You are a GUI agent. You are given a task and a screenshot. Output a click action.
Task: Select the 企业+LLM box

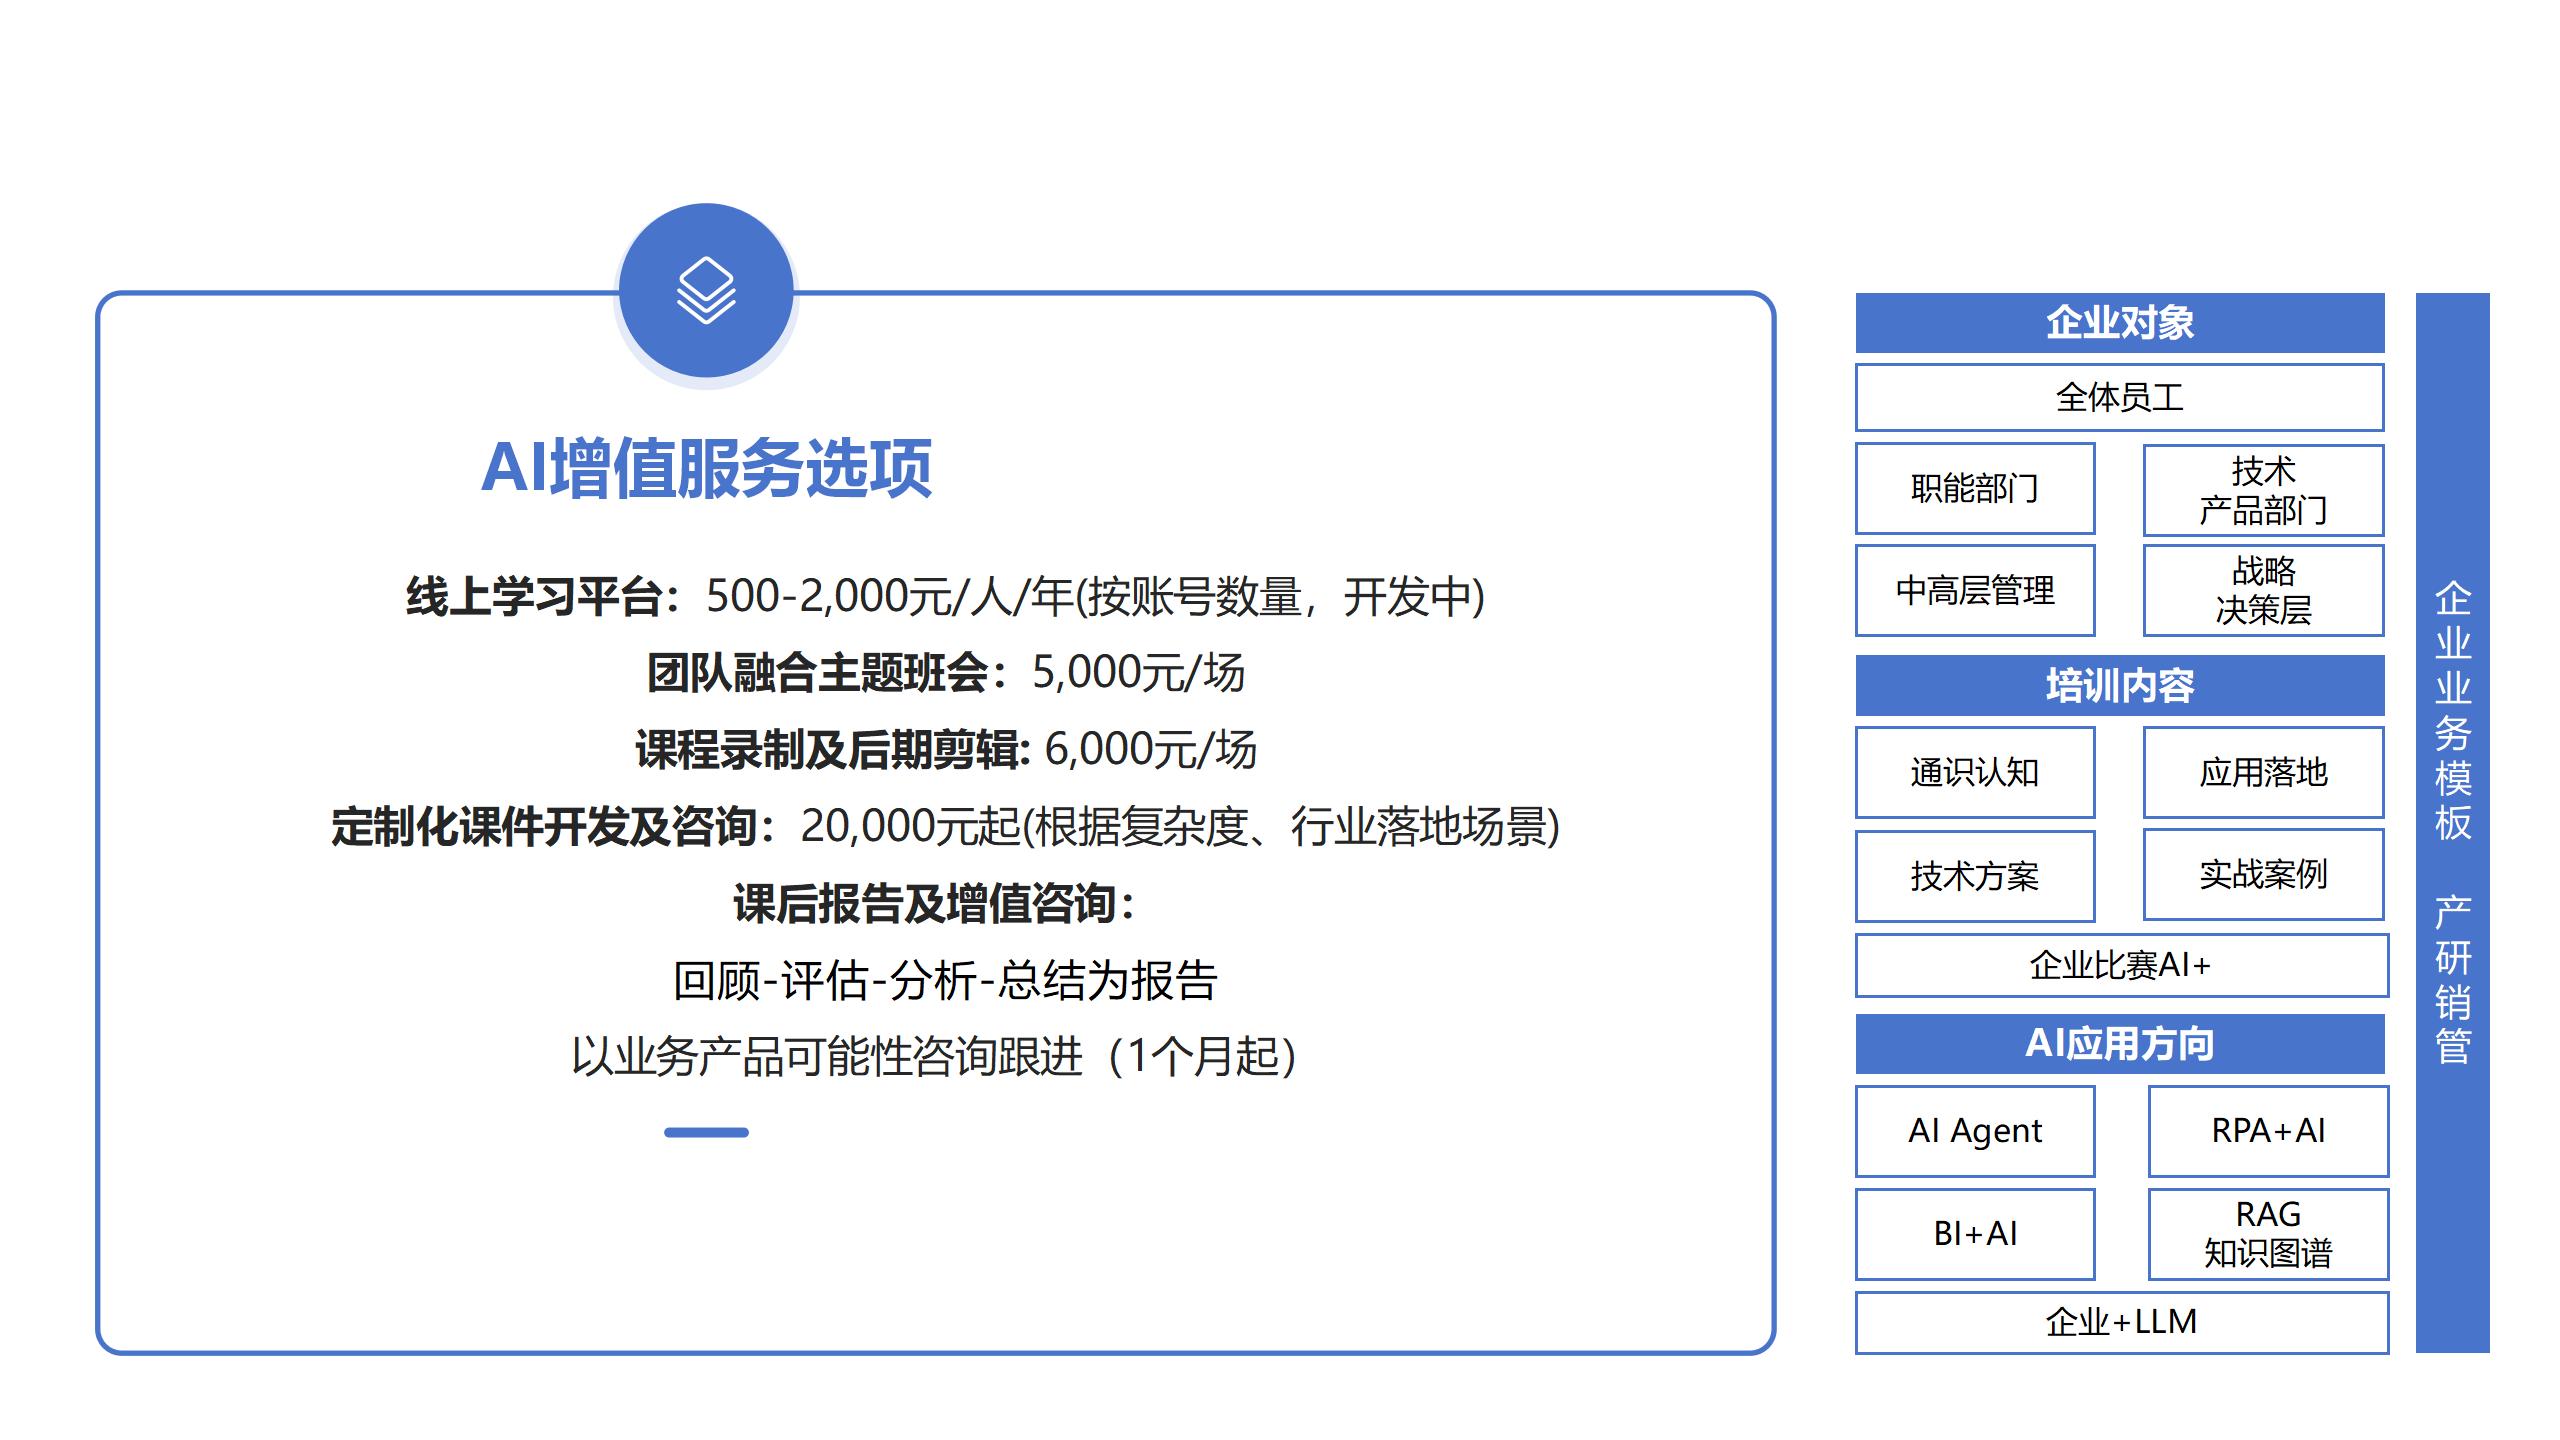(2121, 1322)
